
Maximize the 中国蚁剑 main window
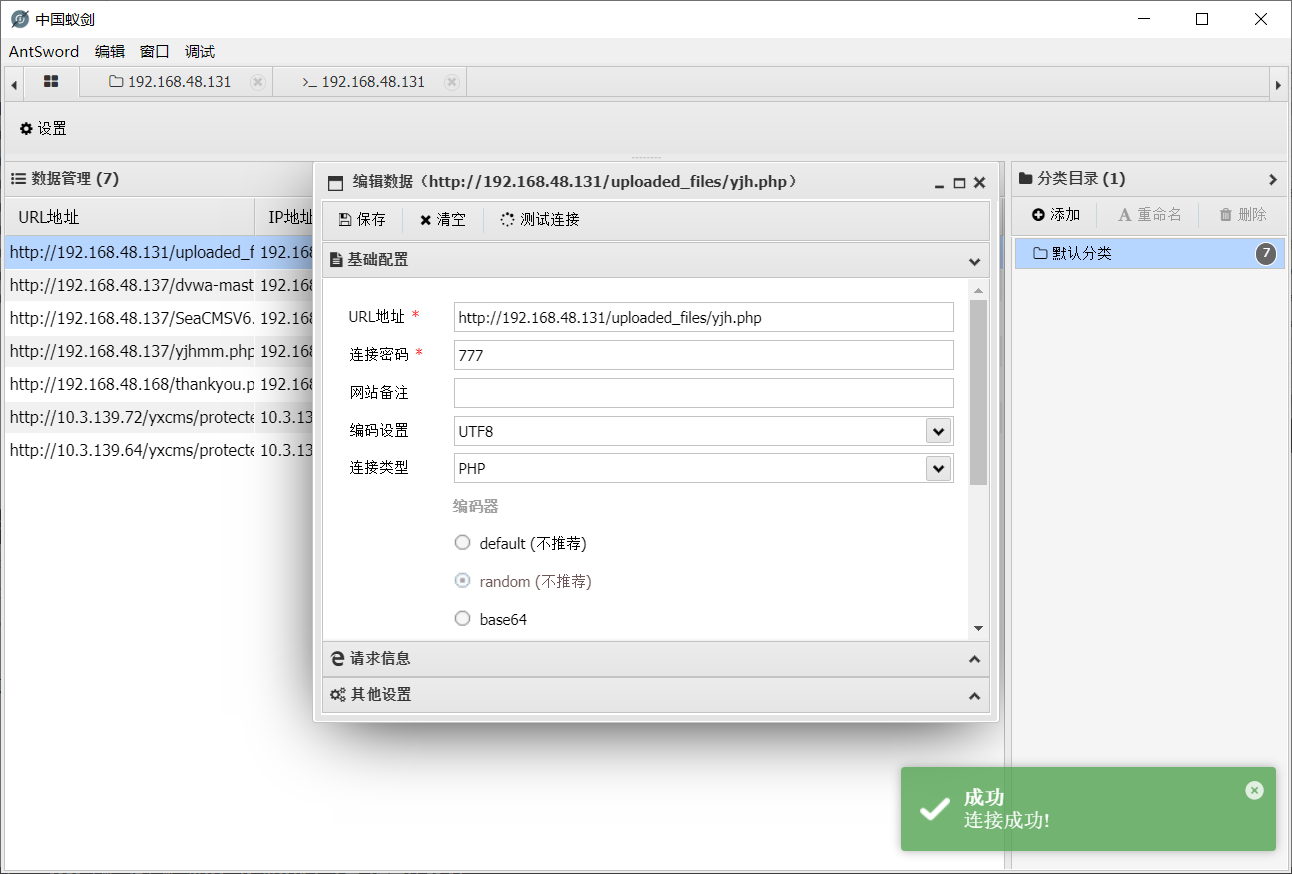pos(1202,19)
